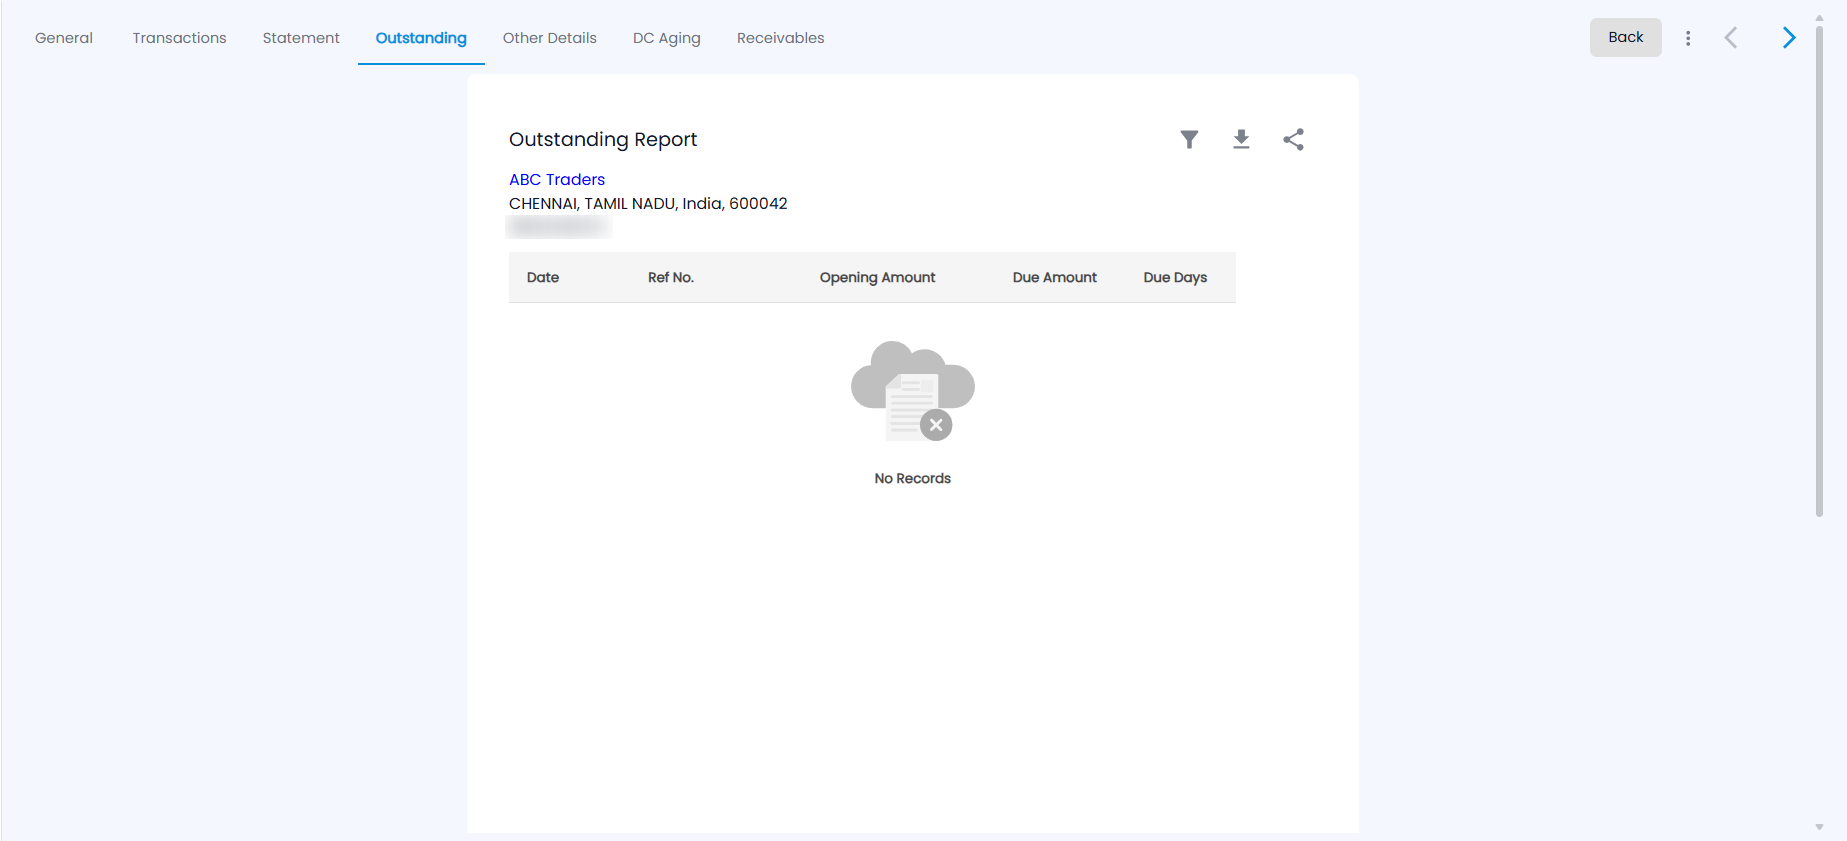Open the Other Details tab

click(550, 38)
